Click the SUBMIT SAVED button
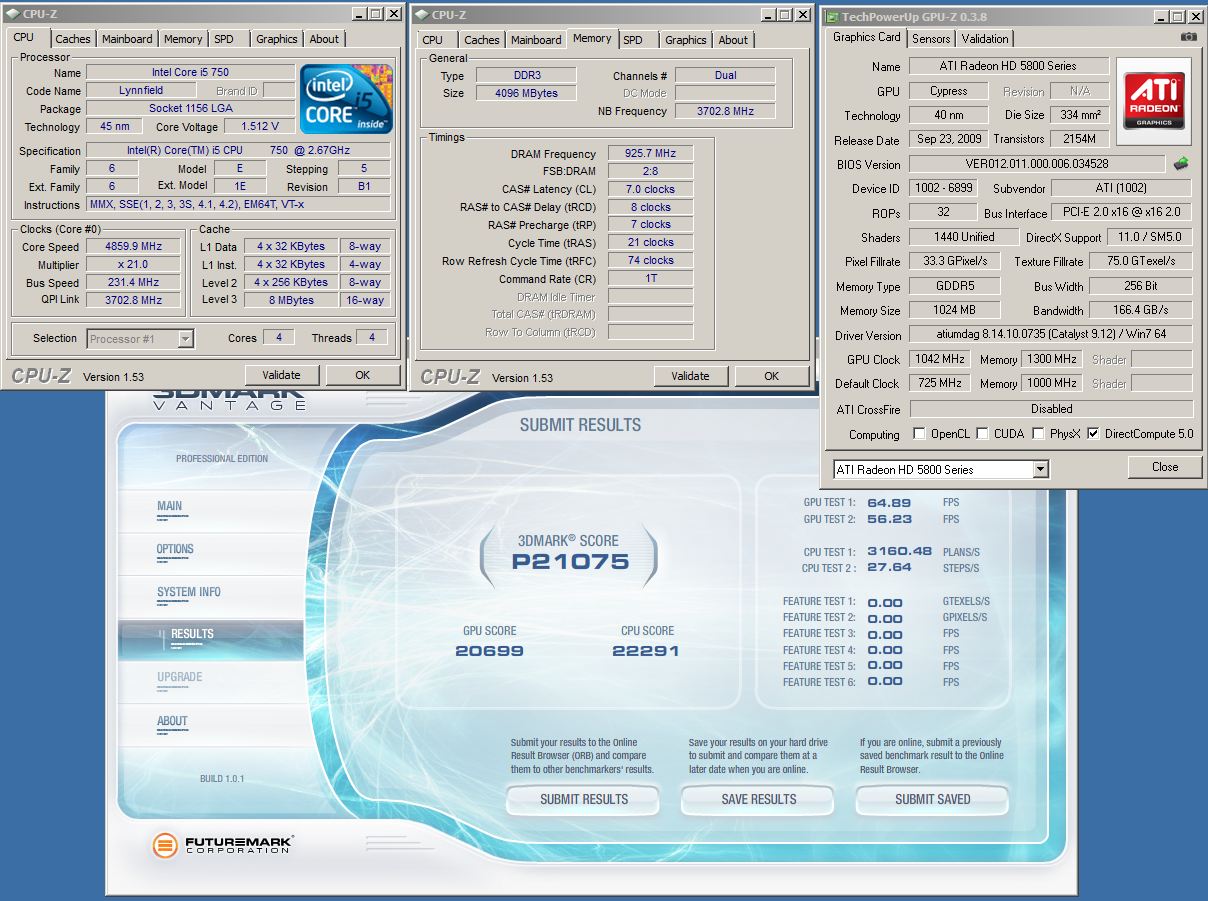1208x901 pixels. [932, 799]
